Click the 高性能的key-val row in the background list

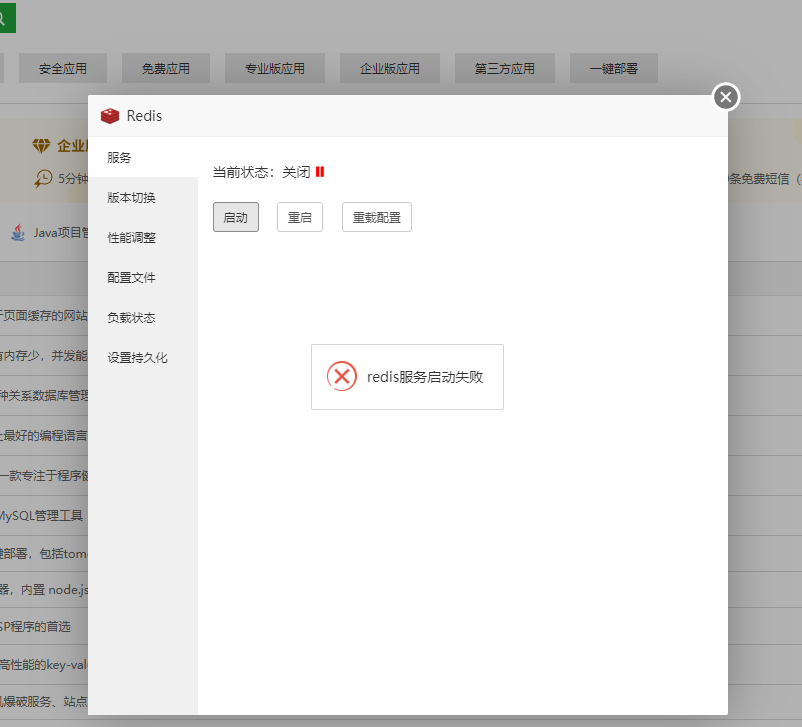[x=44, y=665]
